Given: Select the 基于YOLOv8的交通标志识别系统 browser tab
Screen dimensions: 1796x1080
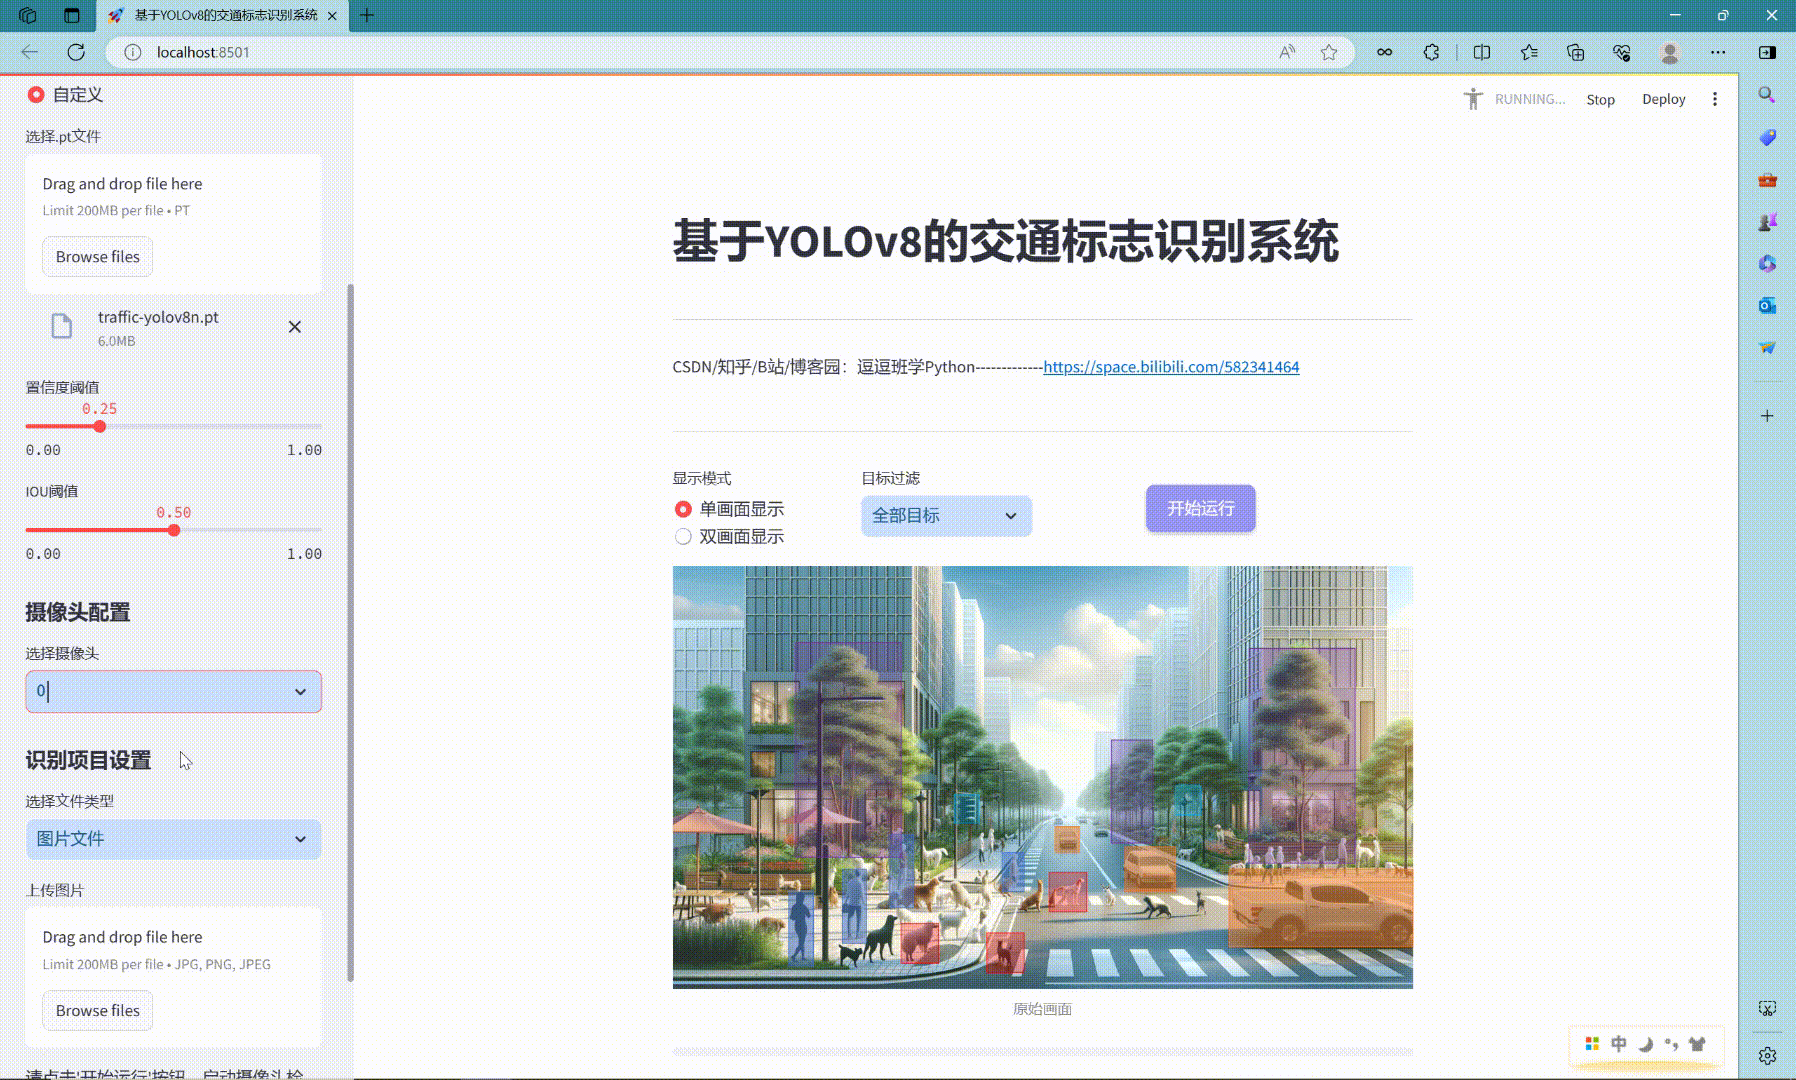Looking at the screenshot, I should pos(222,16).
